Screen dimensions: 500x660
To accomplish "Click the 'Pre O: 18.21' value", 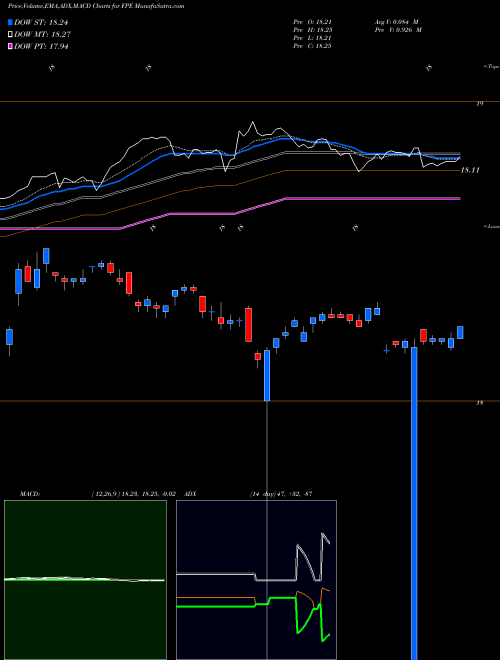I will tap(314, 22).
